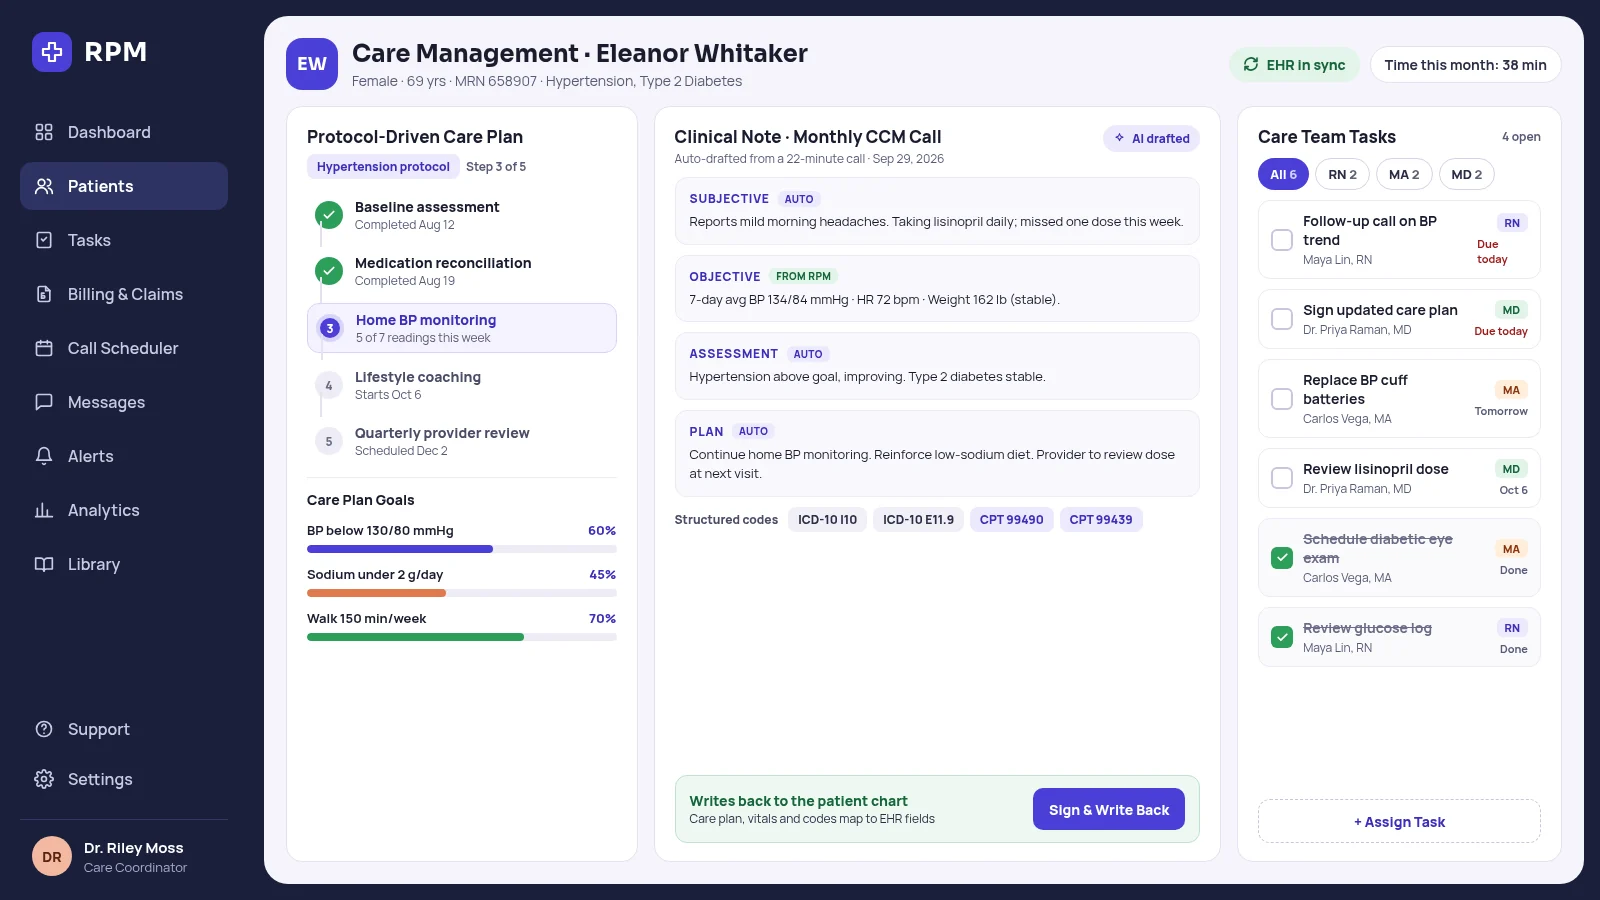Viewport: 1600px width, 900px height.
Task: Check the Sign updated care plan task
Action: 1282,319
